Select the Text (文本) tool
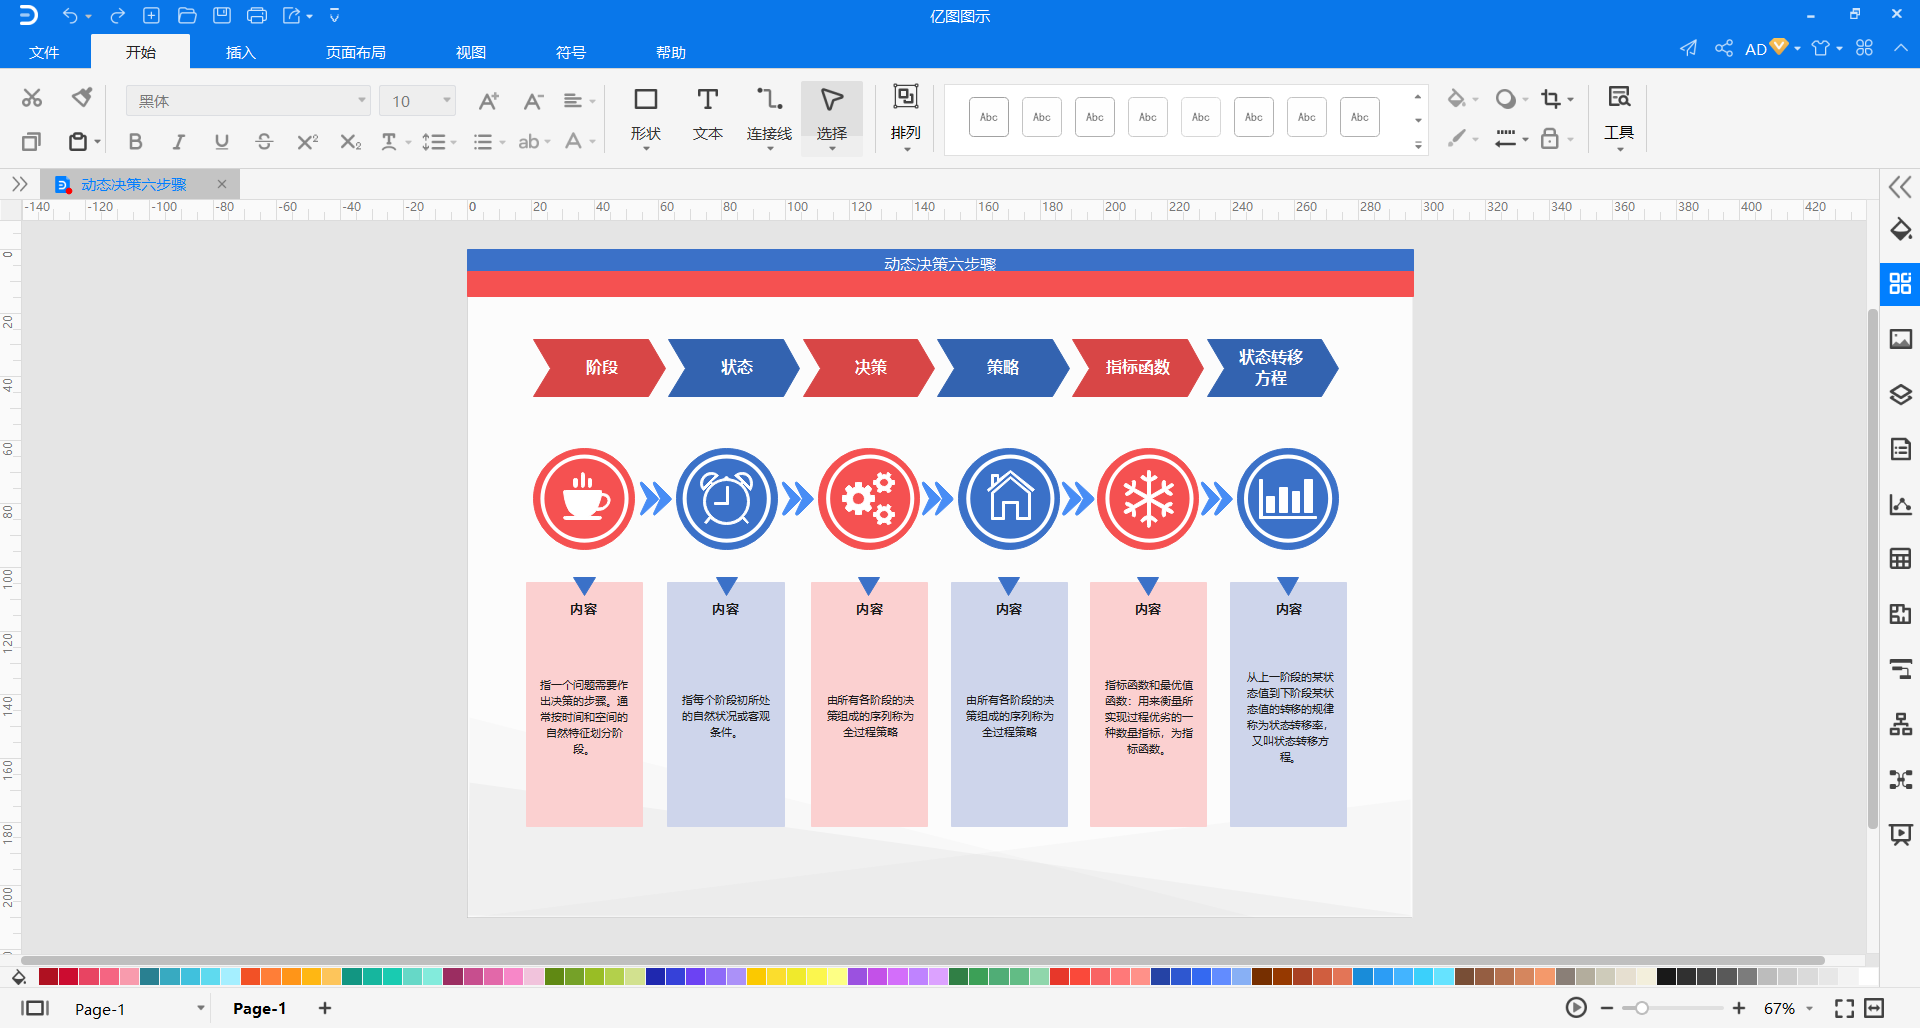The height and width of the screenshot is (1028, 1920). pos(707,114)
